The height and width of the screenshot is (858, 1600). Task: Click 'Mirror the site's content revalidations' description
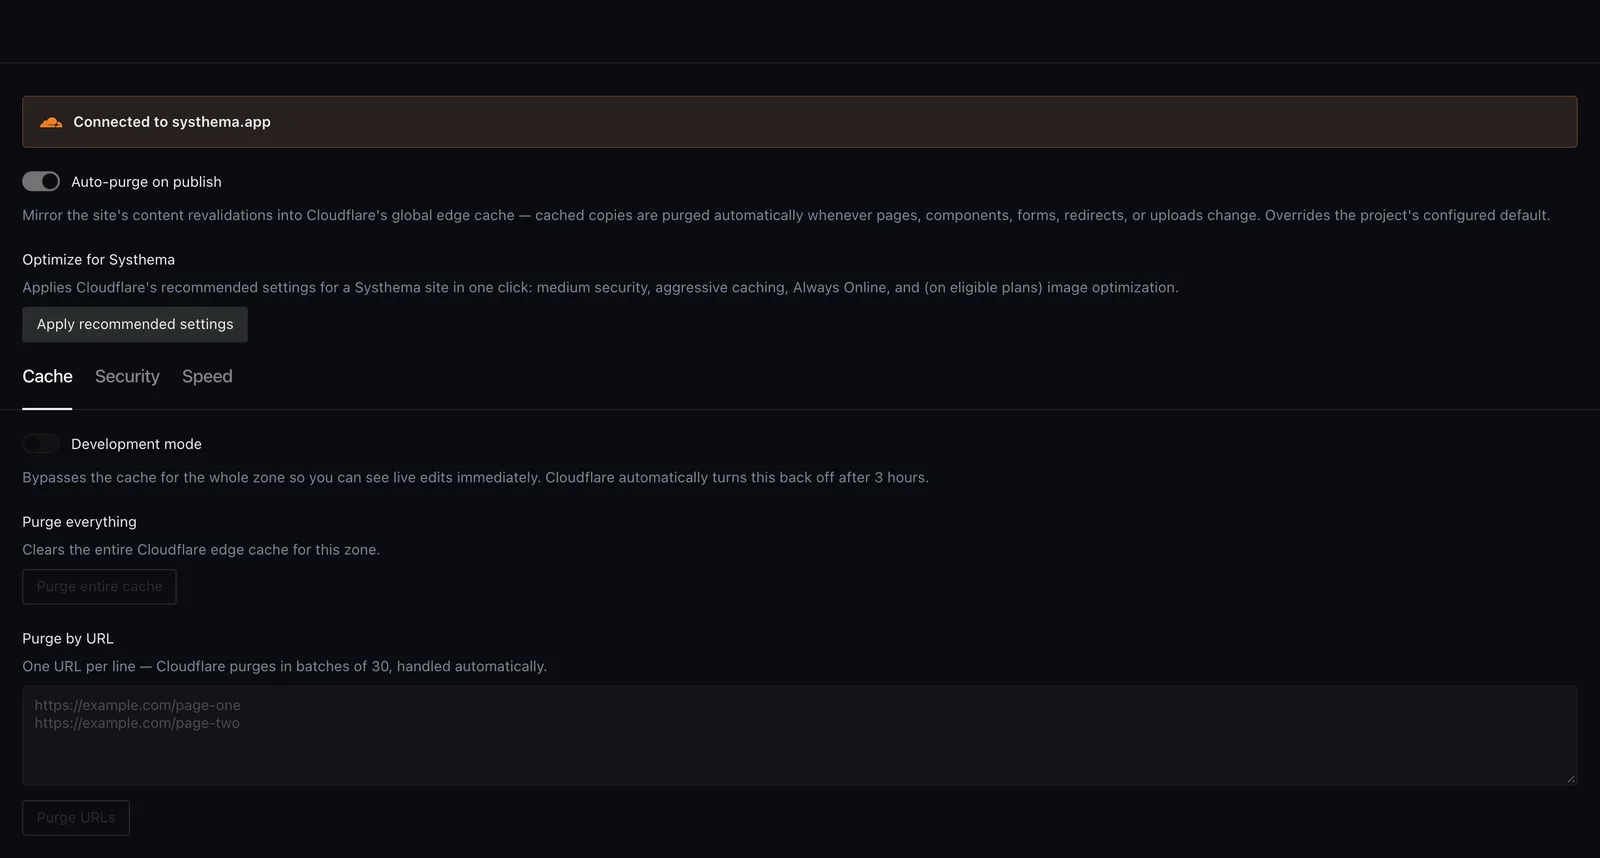coord(786,216)
